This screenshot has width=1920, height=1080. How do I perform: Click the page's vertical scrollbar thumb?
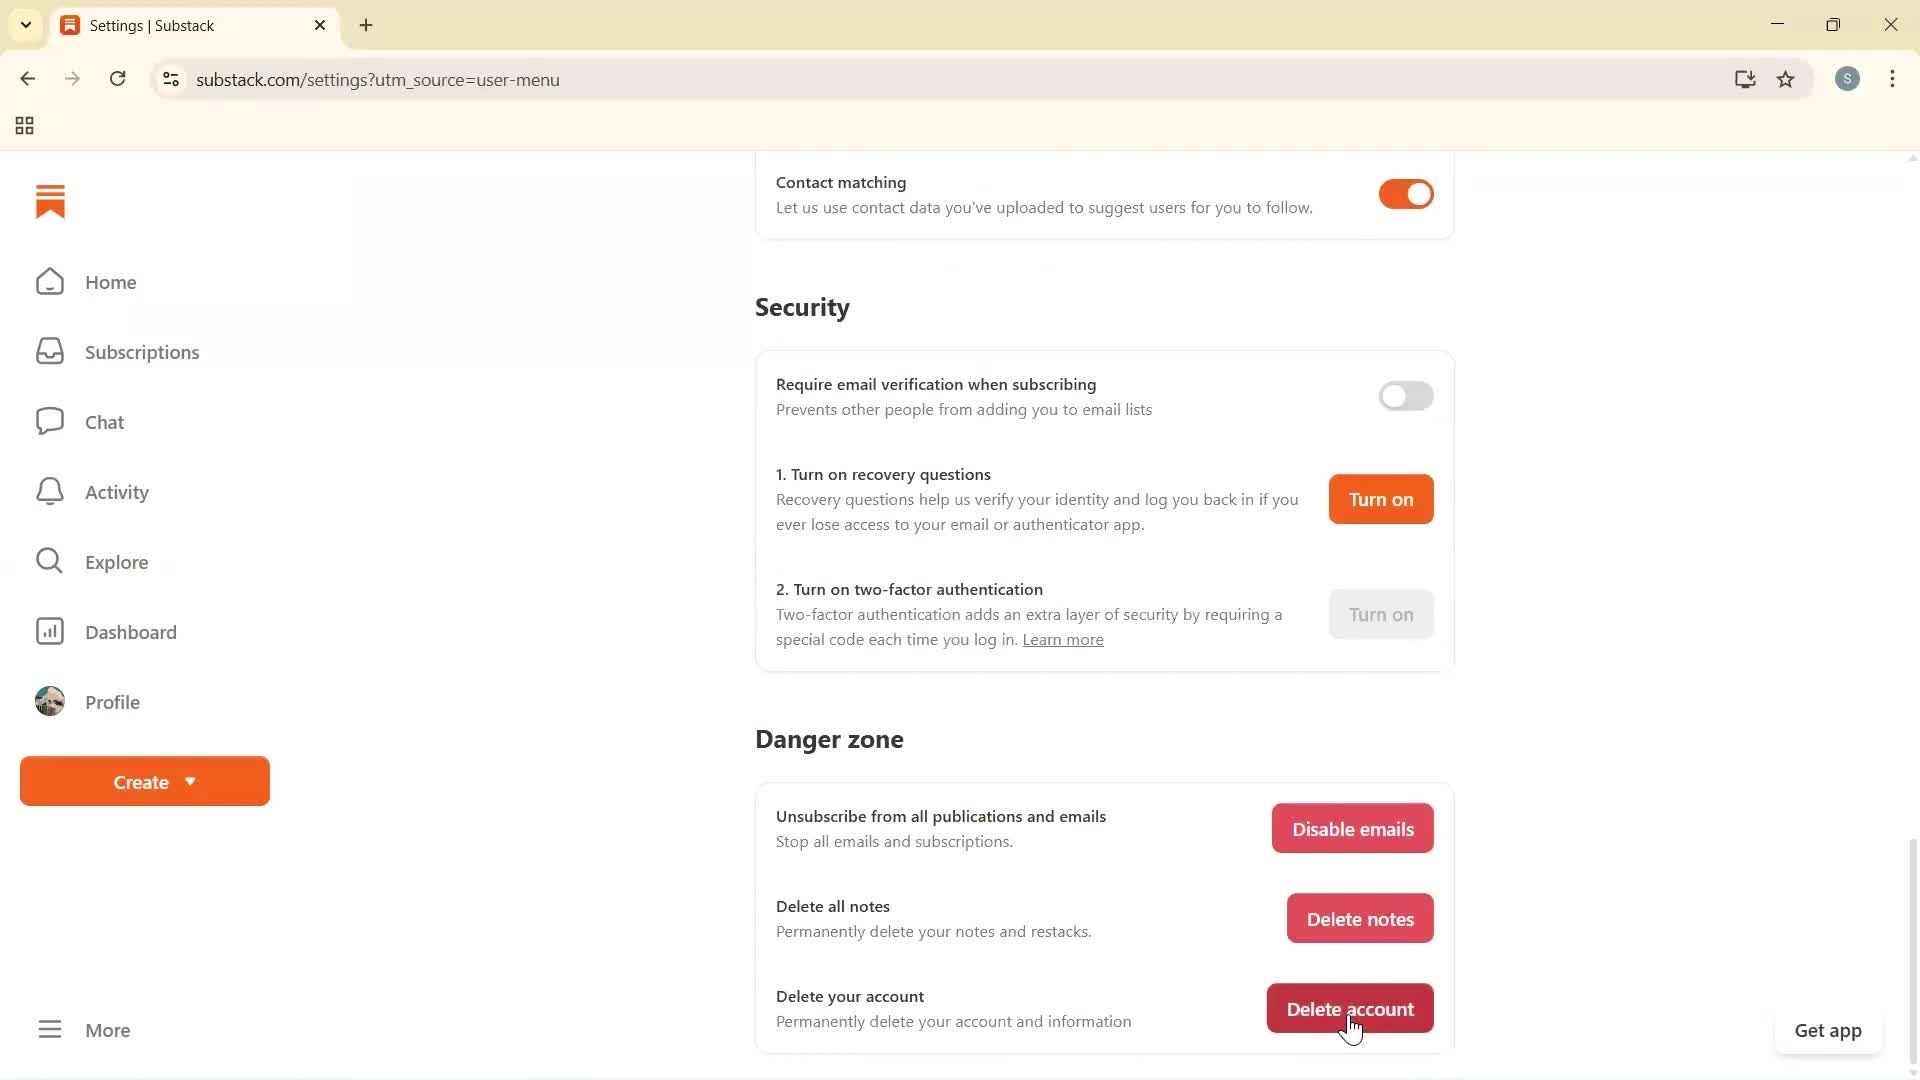point(1912,950)
